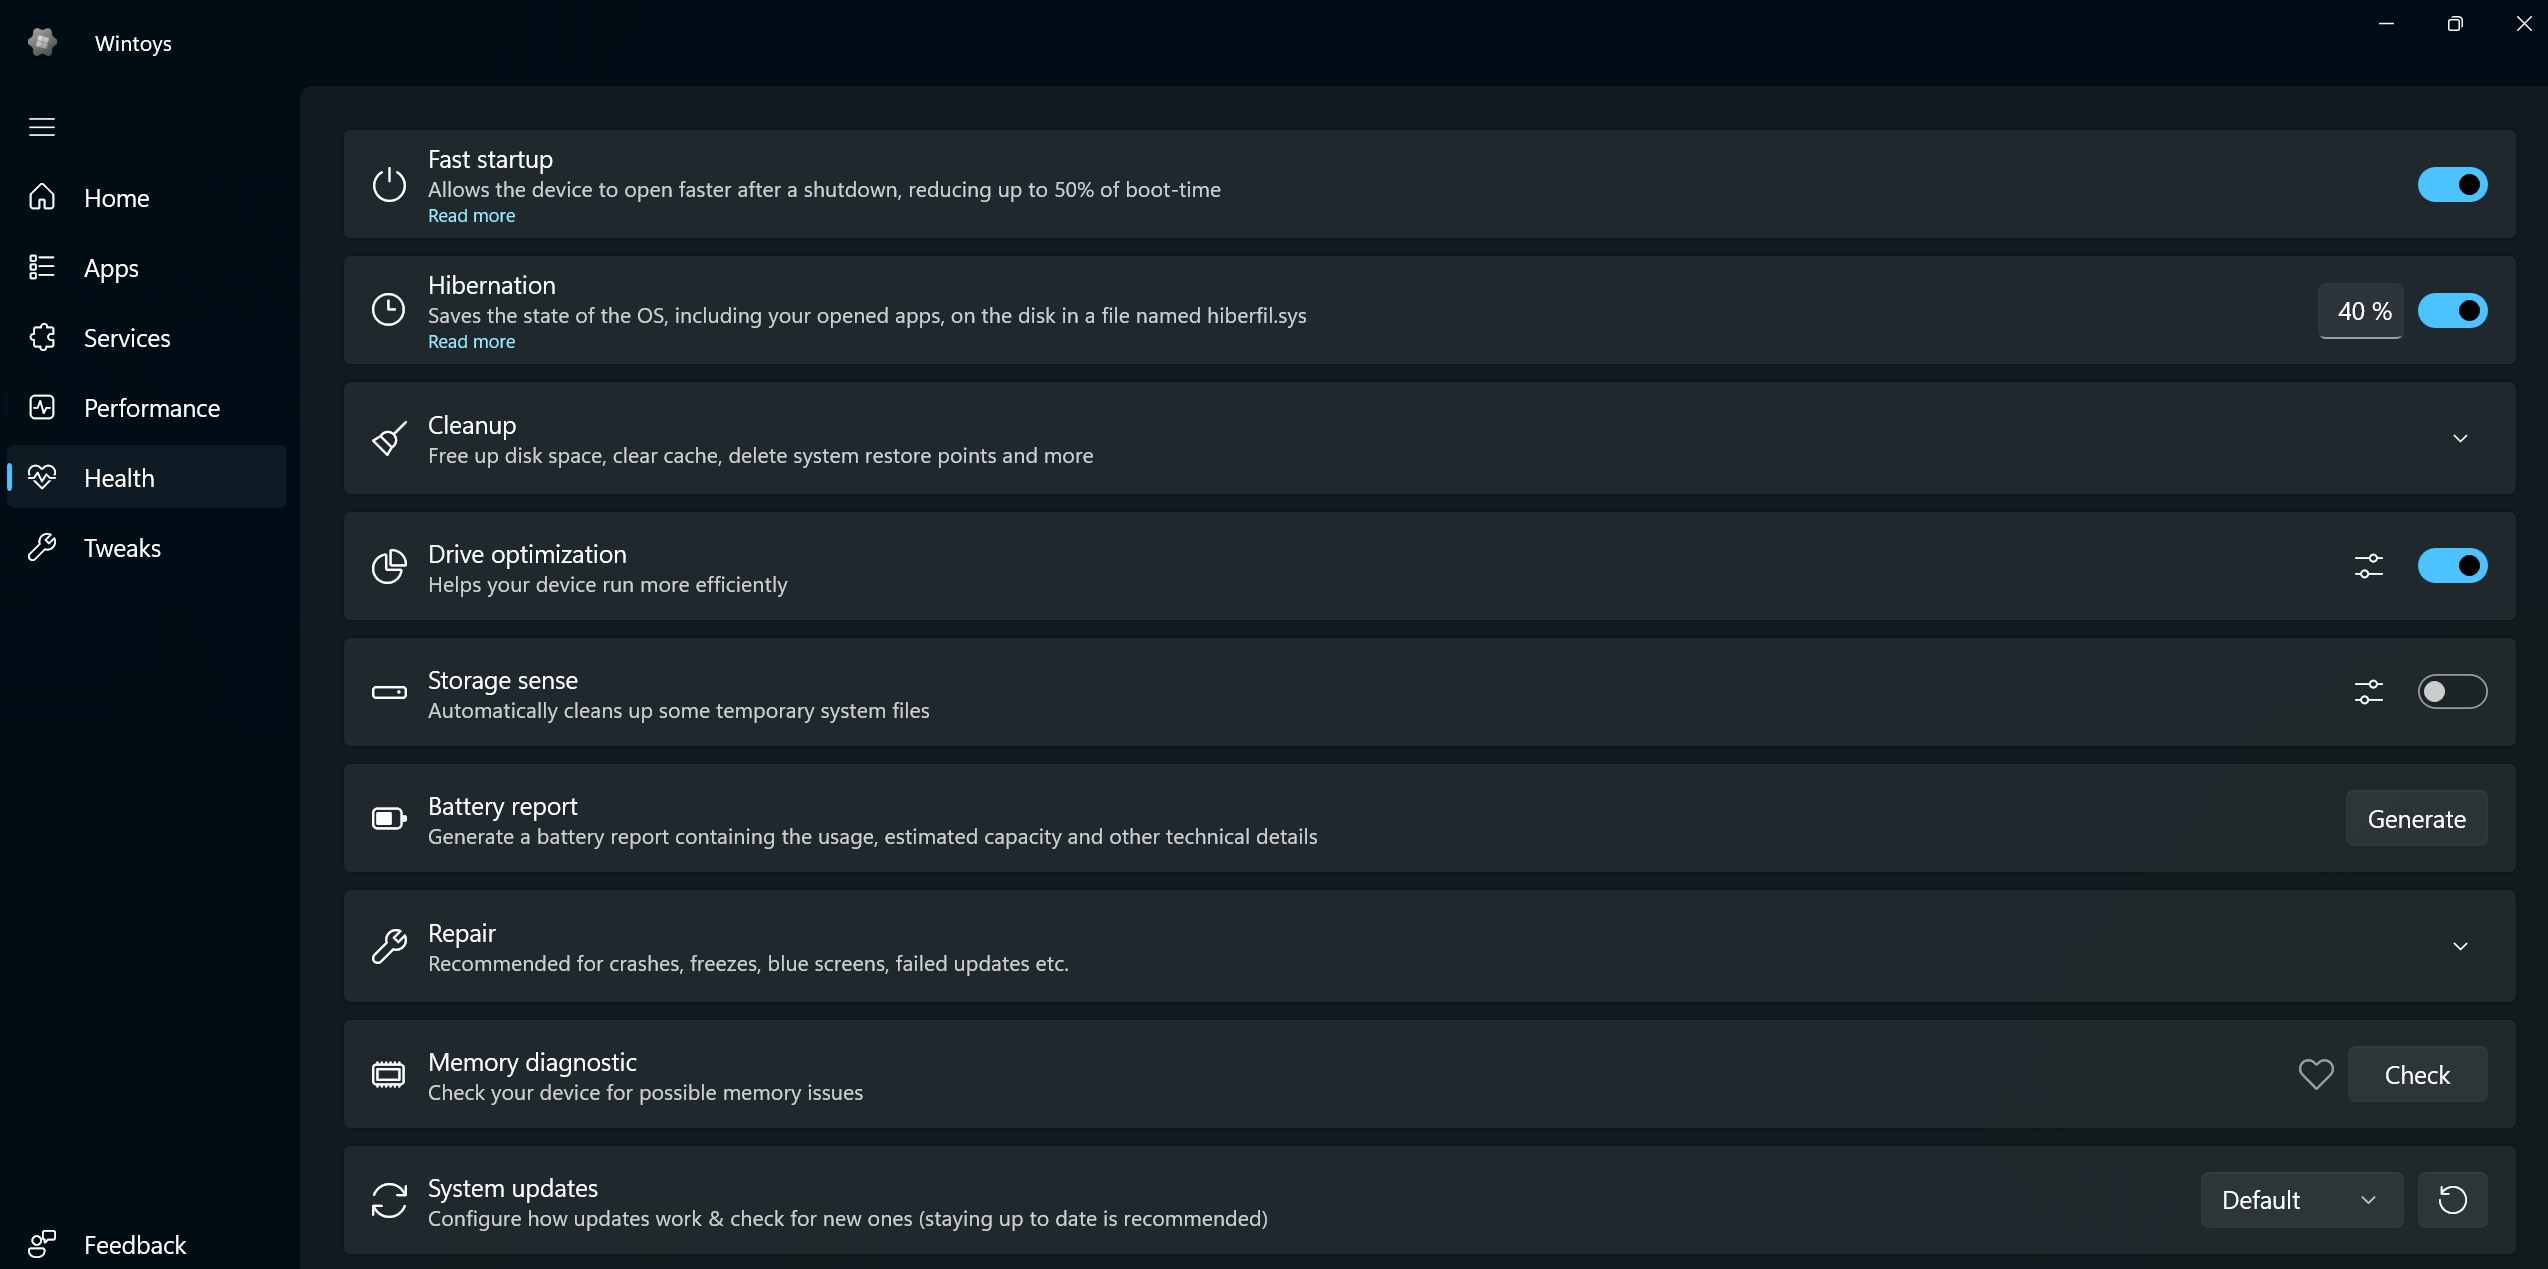
Task: Disable the Fast startup toggle
Action: pyautogui.click(x=2452, y=185)
